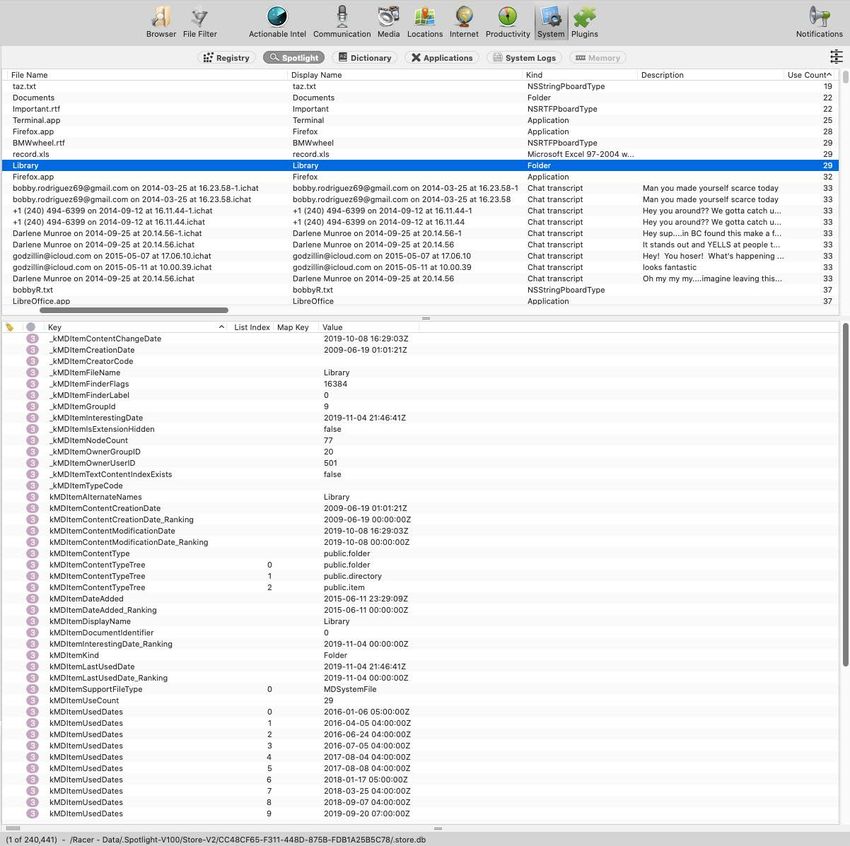
Task: Open the Browser toolbar icon
Action: 161,22
